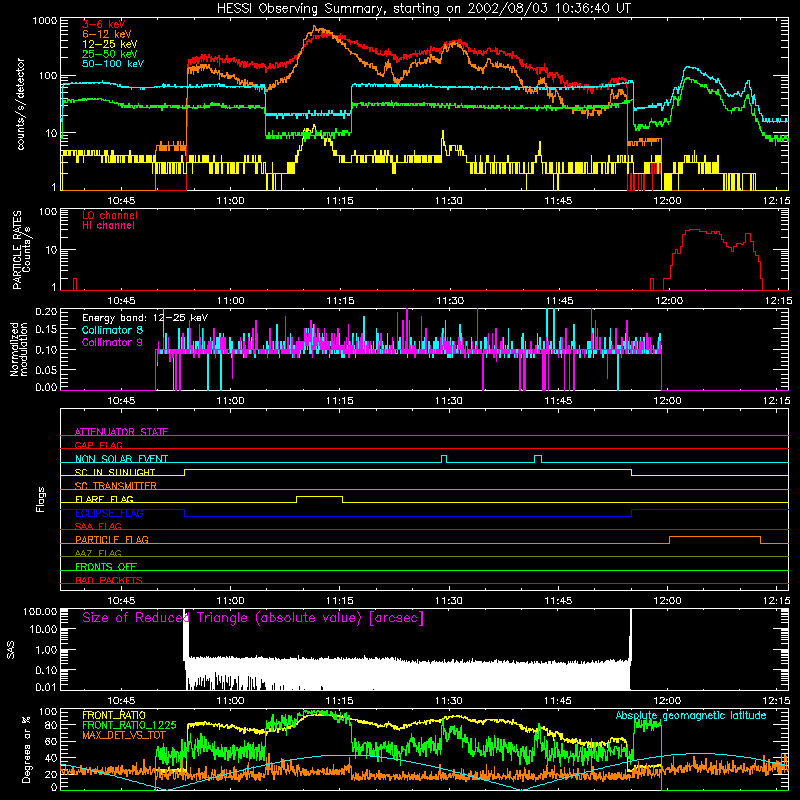Click the 12:00 tick label under particle rates panel
This screenshot has width=800, height=800.
(668, 301)
